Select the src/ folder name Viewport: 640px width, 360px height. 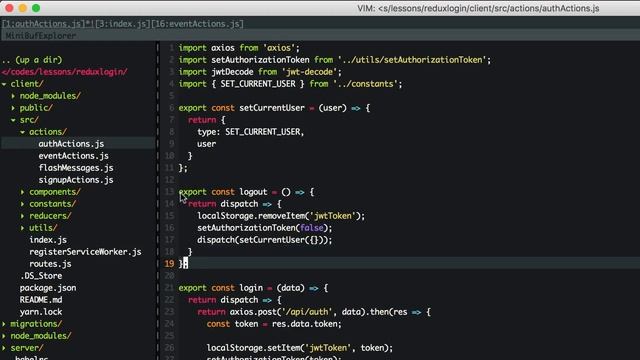29,120
